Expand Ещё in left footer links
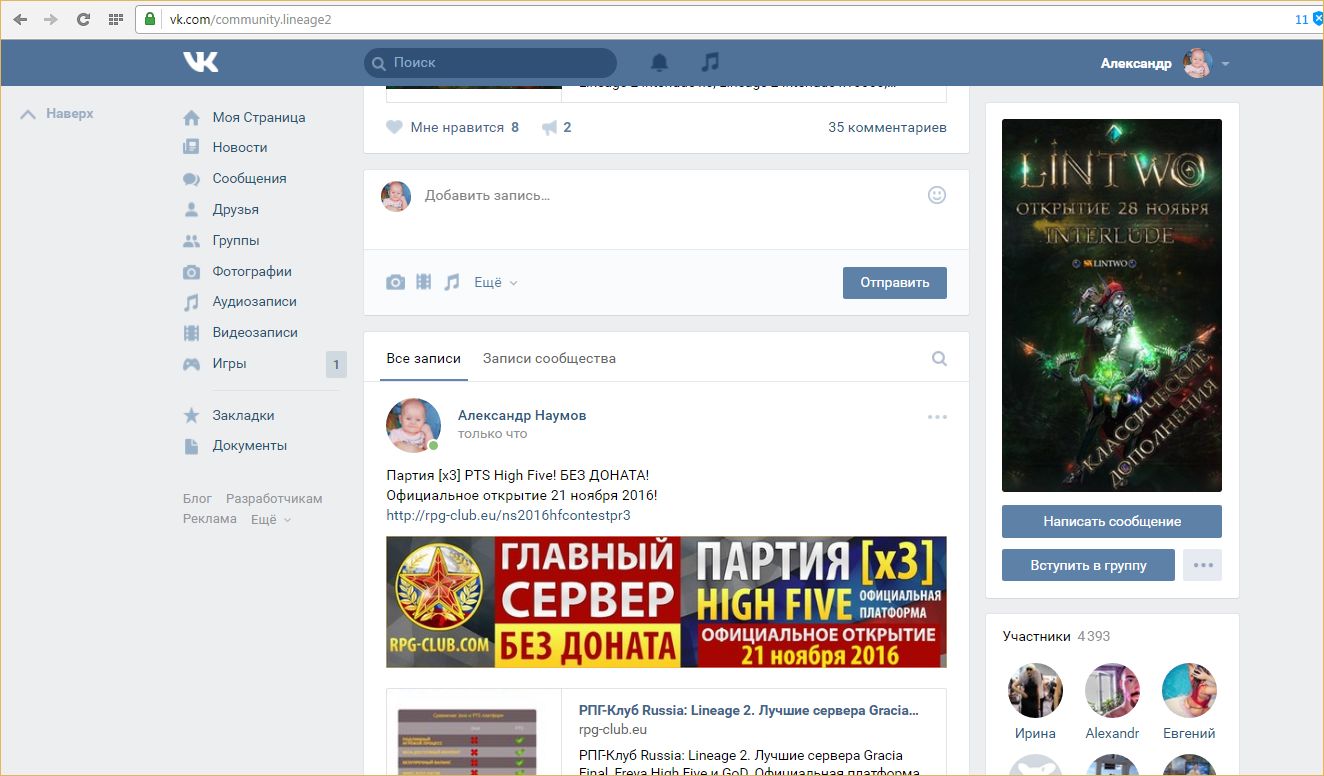 (x=270, y=519)
